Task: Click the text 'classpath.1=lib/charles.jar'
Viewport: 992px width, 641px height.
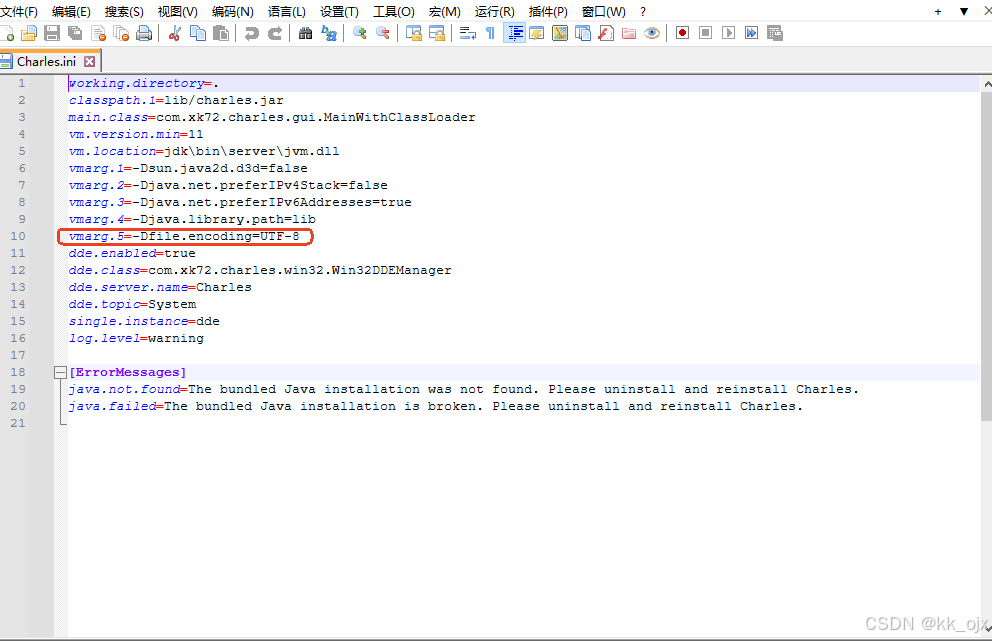Action: pos(177,100)
